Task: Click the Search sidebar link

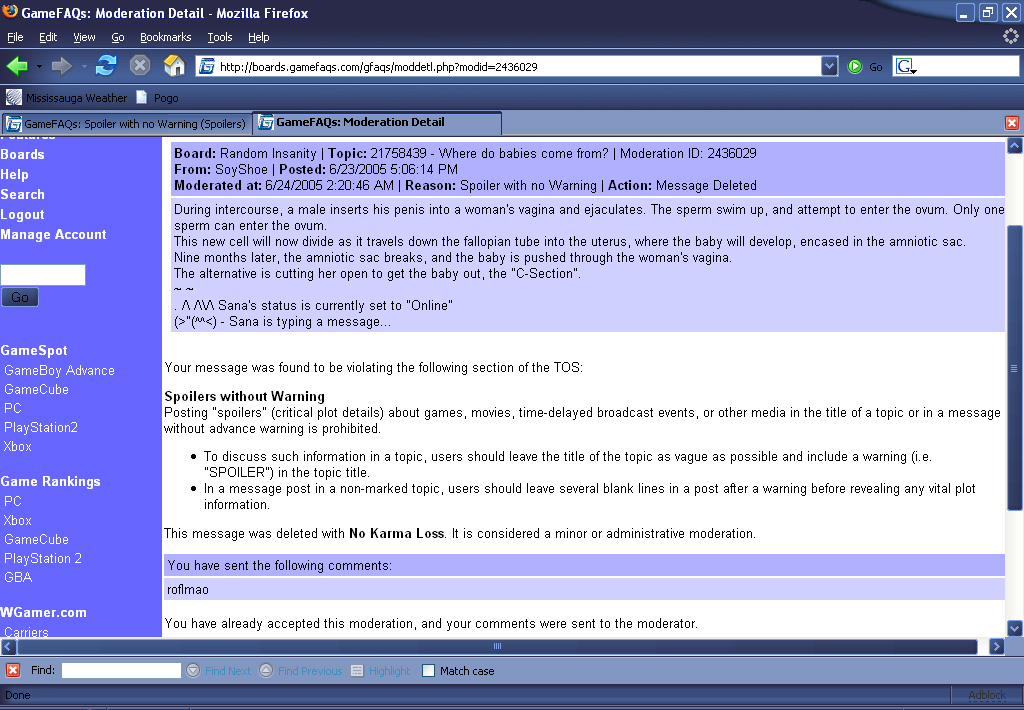Action: pos(22,195)
